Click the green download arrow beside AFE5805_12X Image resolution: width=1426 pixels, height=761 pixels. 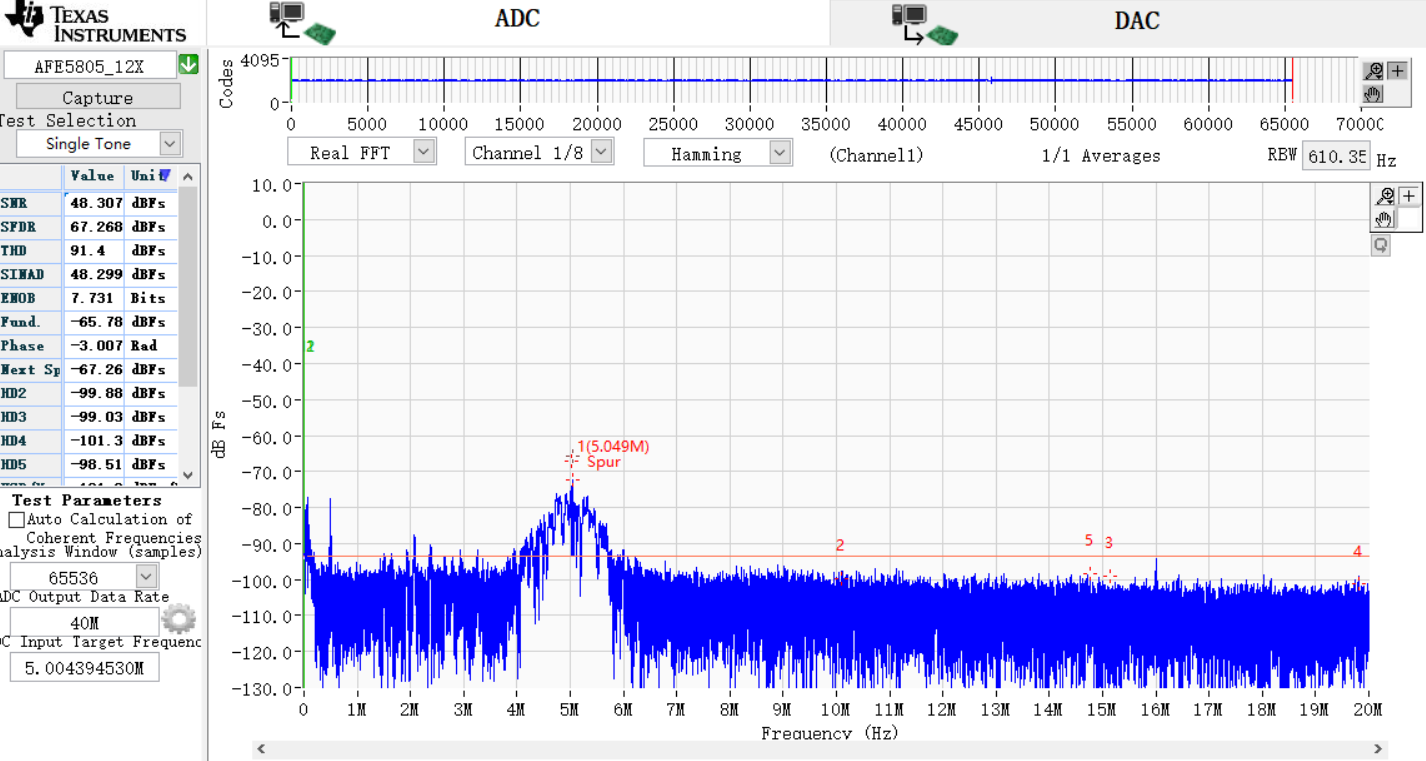click(x=188, y=65)
